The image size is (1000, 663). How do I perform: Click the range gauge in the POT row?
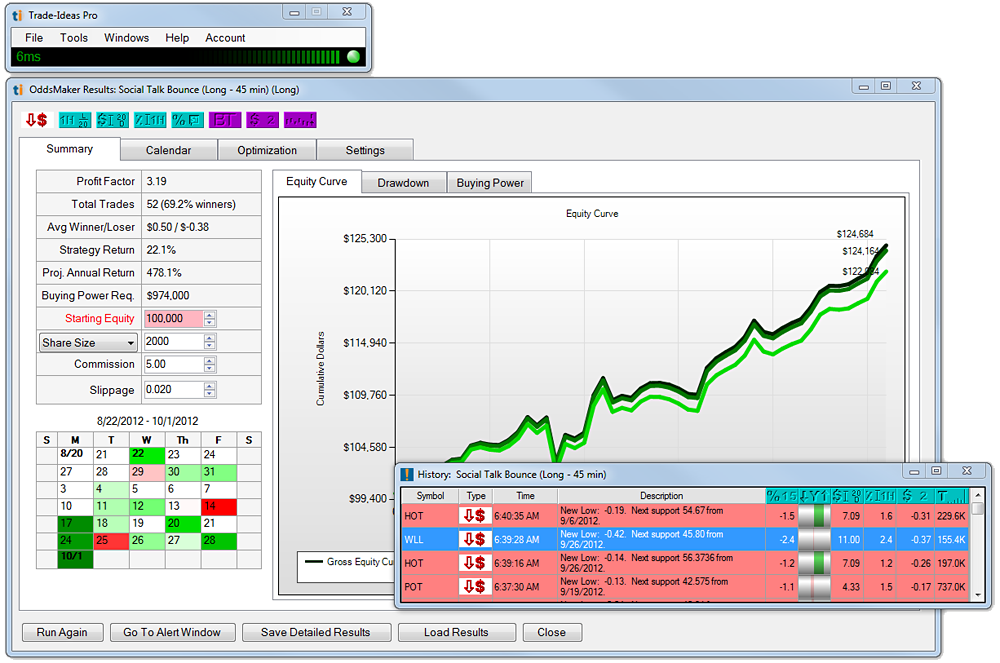[814, 586]
